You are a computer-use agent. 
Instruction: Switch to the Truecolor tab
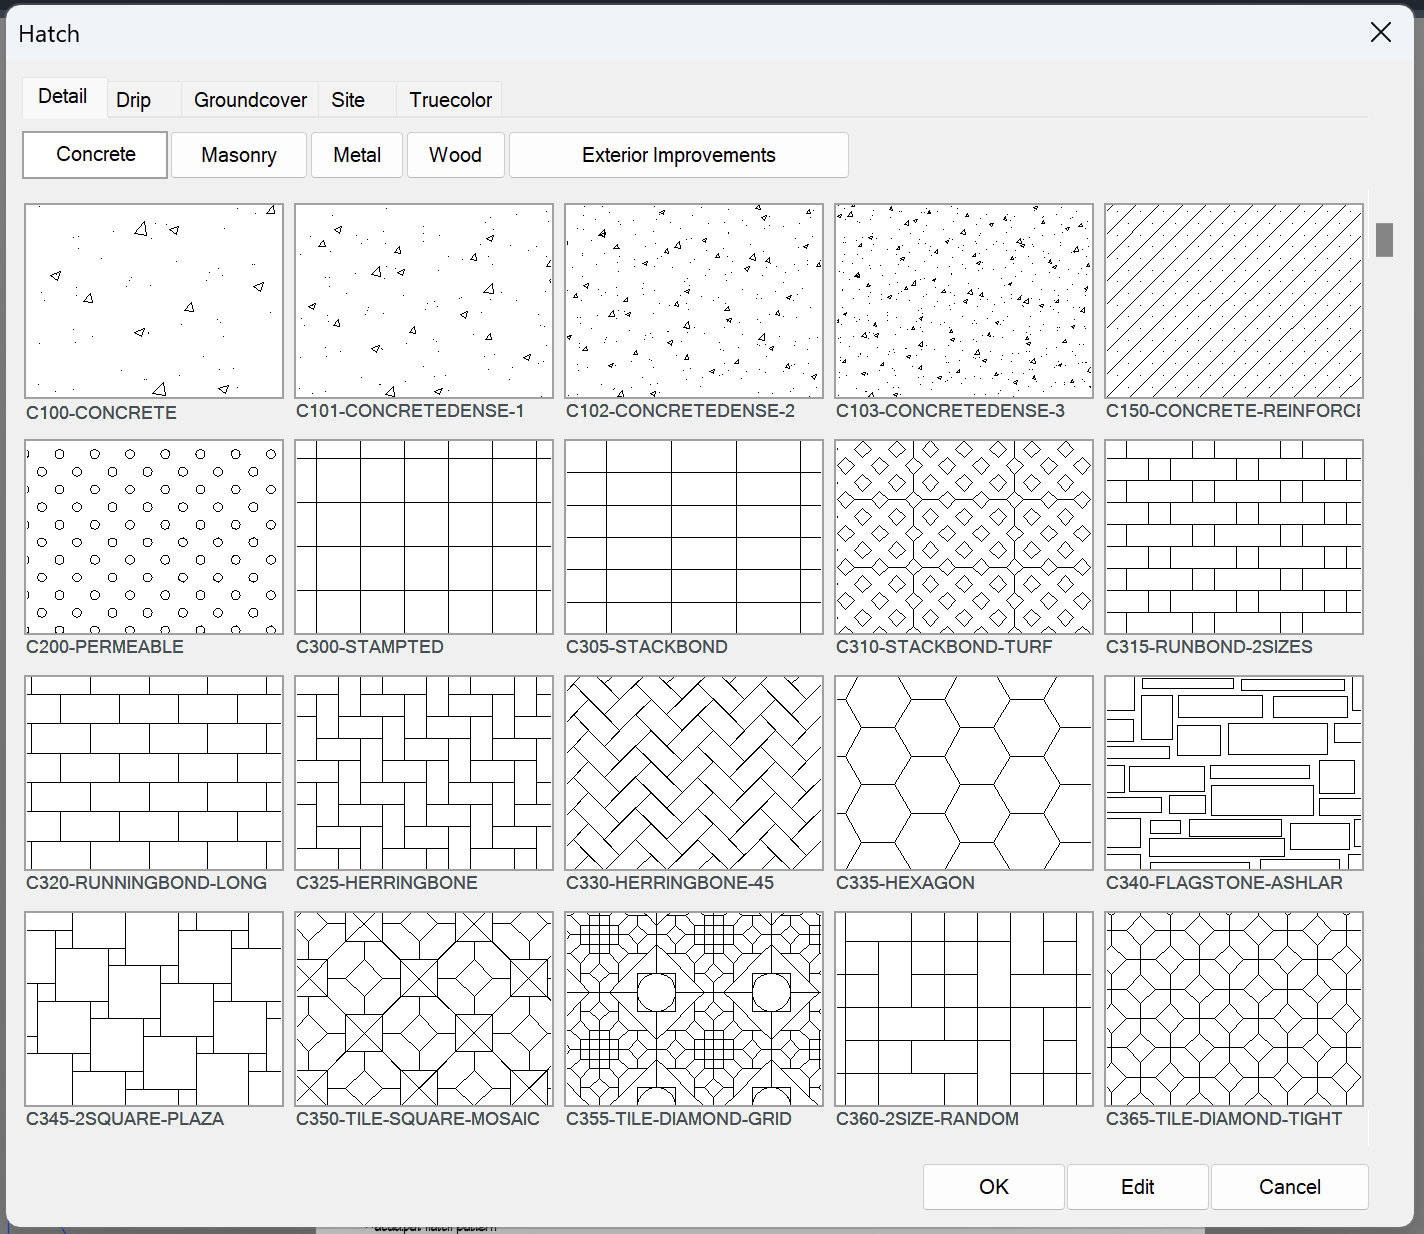(450, 100)
